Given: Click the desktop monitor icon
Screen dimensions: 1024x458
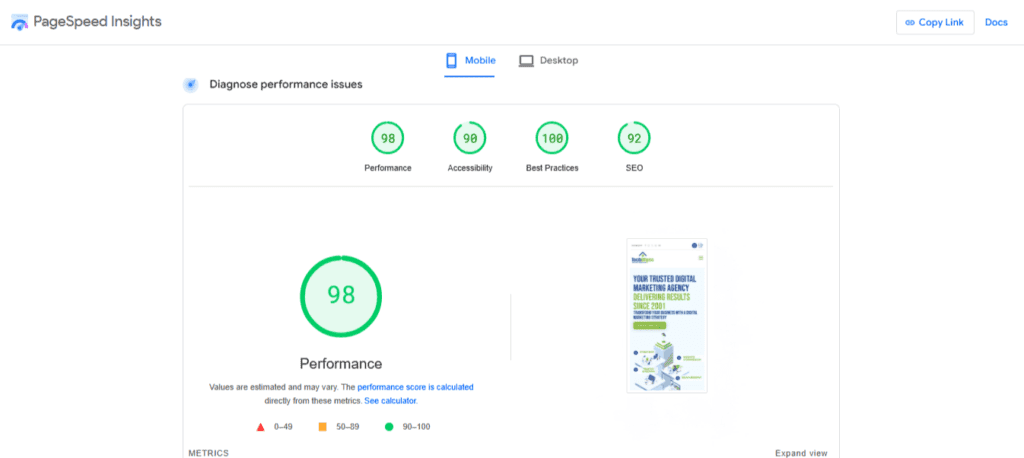Looking at the screenshot, I should coord(526,61).
